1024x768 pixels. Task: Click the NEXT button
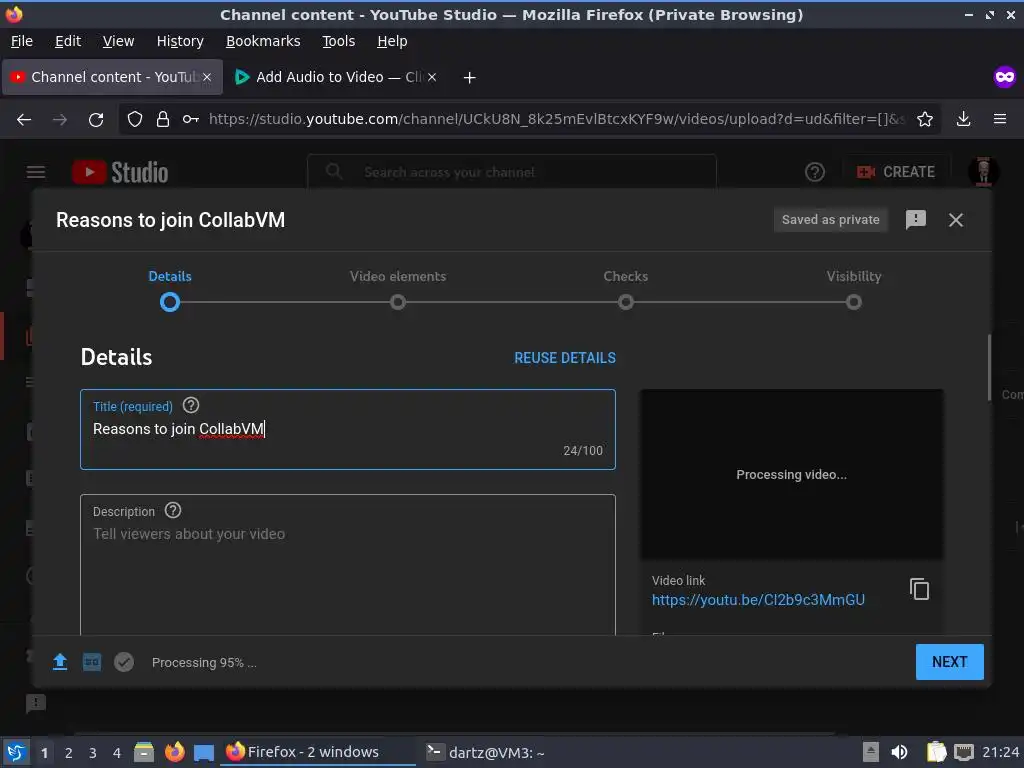[x=949, y=662]
